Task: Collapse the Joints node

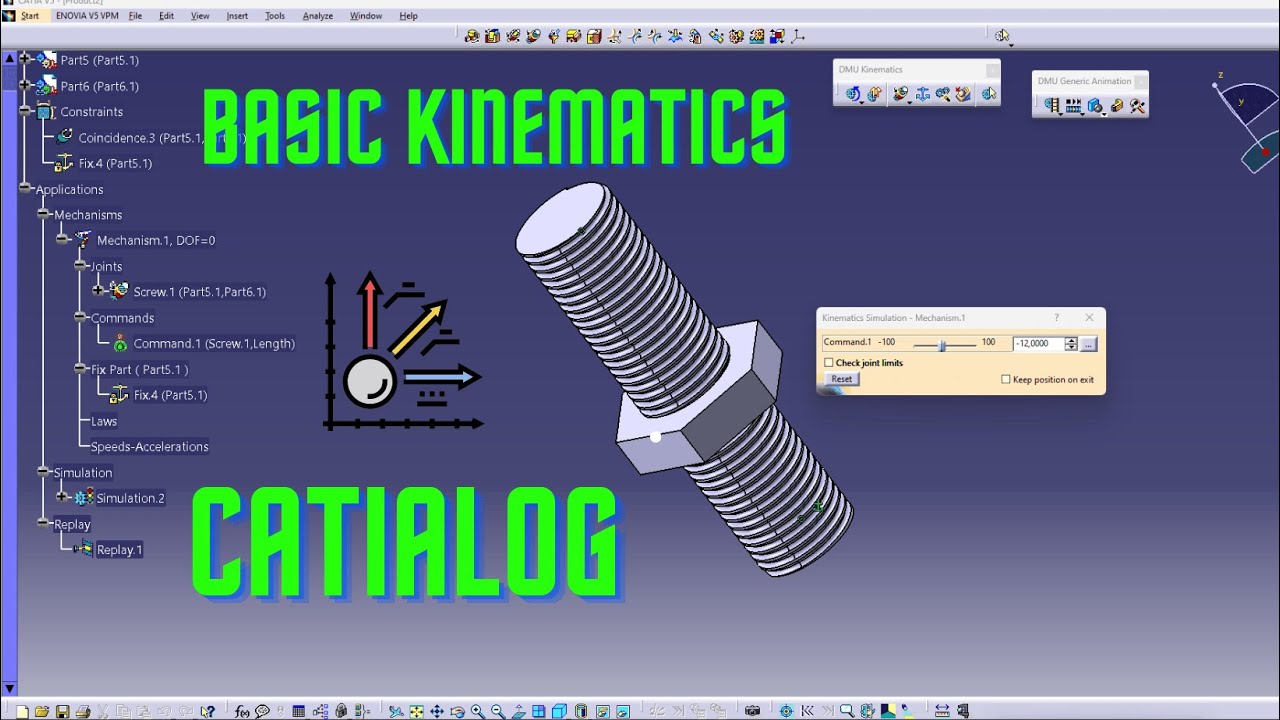Action: 81,266
